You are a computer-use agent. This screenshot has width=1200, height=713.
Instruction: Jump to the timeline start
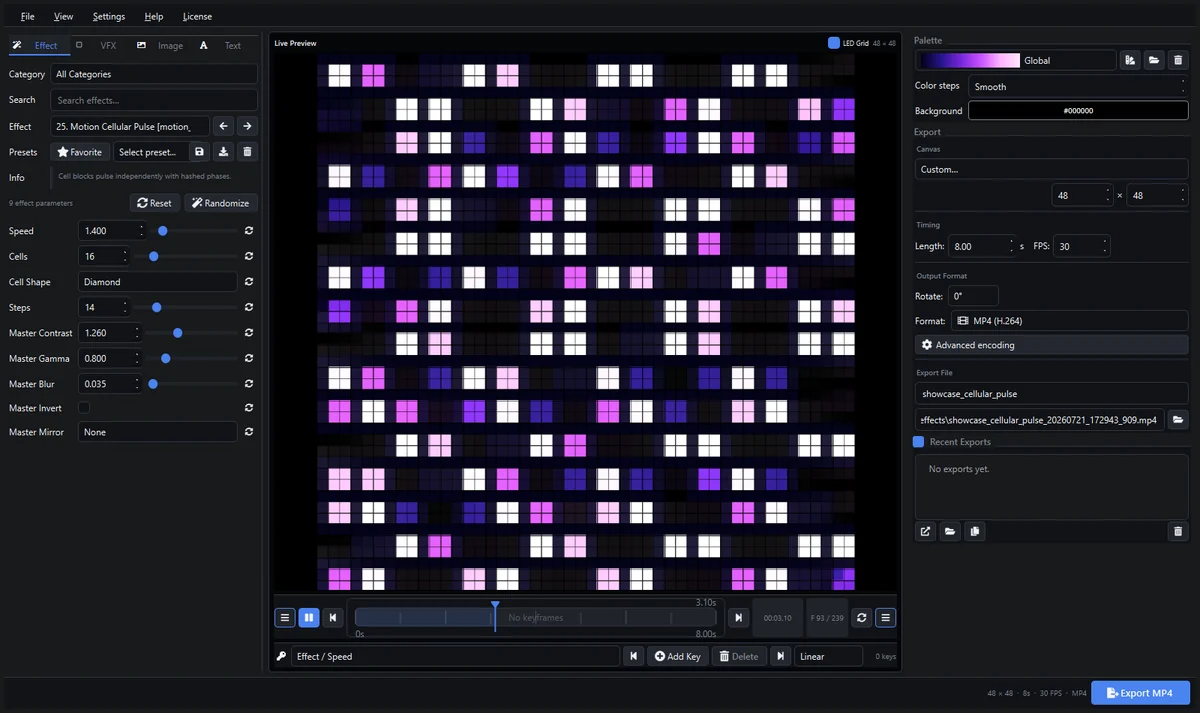point(333,618)
